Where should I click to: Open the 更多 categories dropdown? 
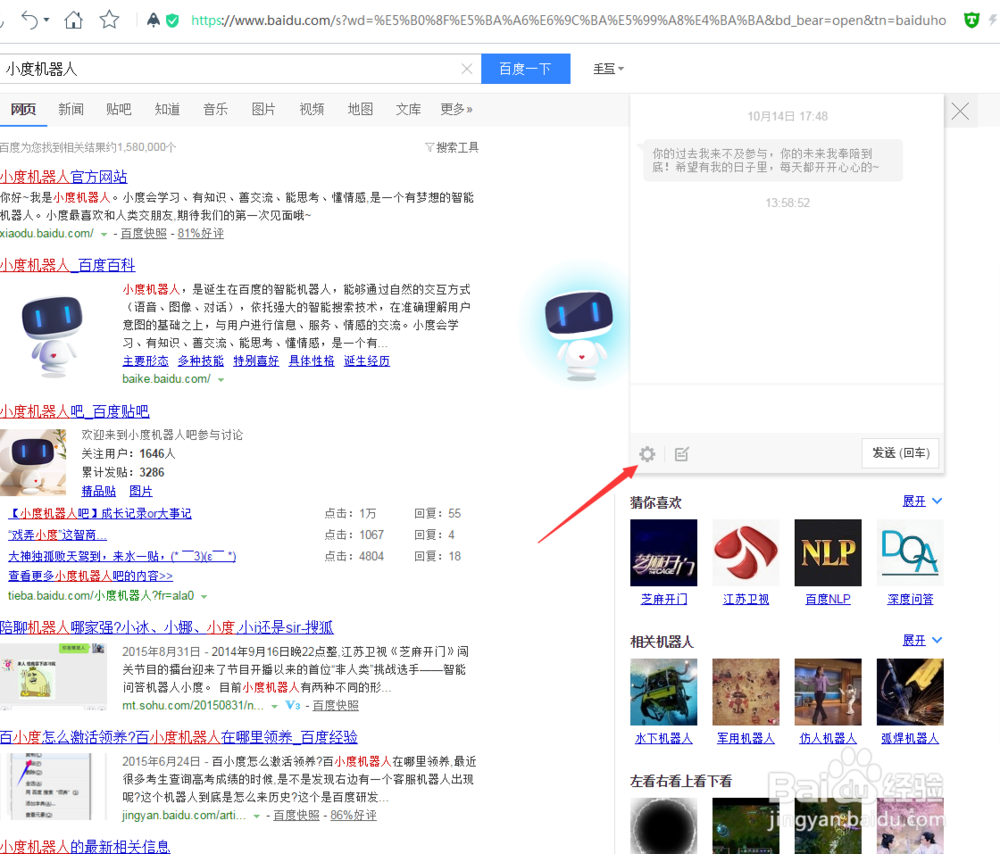(x=451, y=109)
